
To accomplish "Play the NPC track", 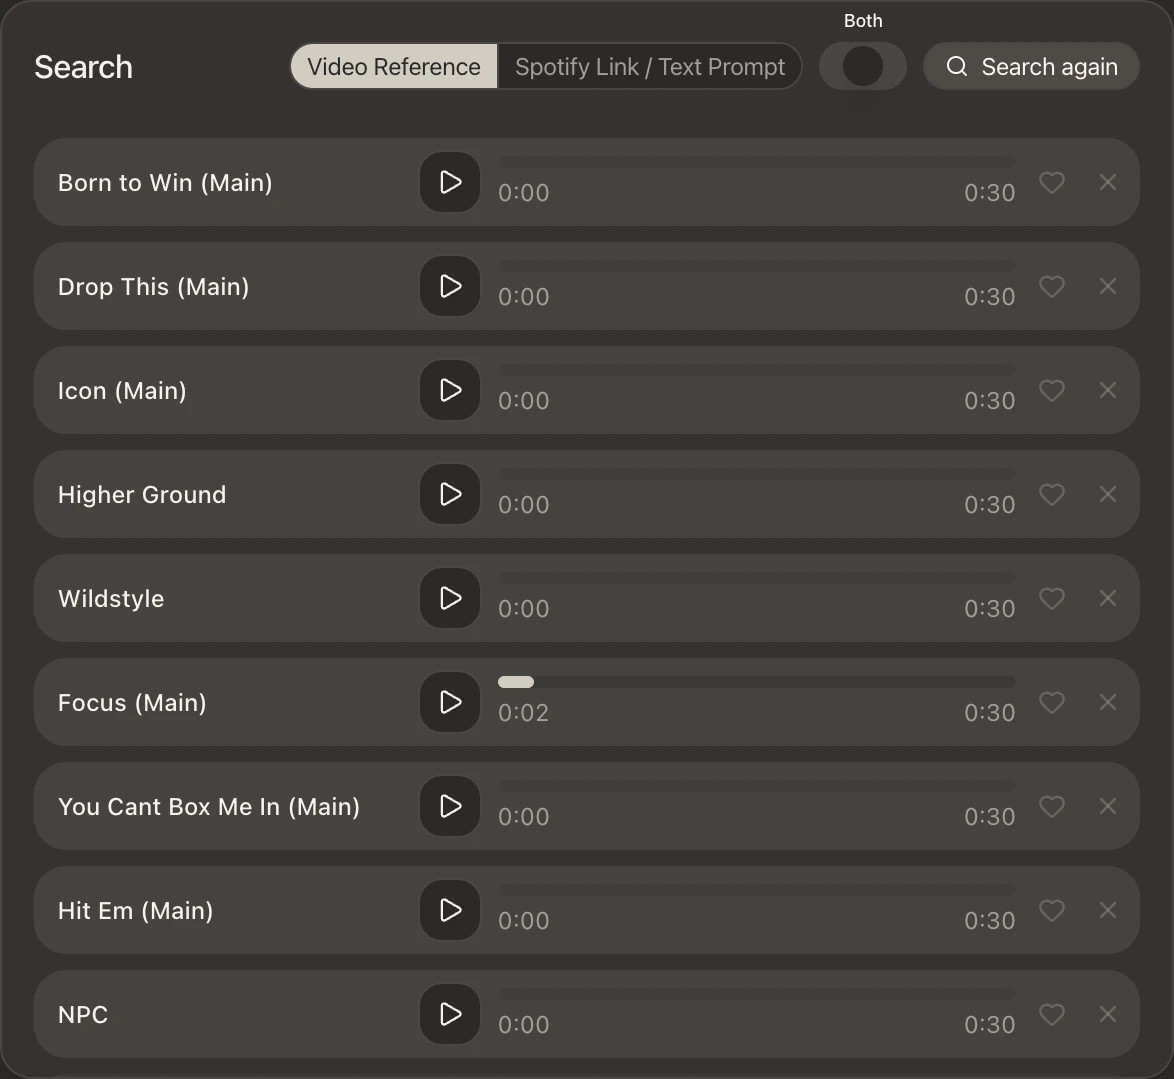I will point(450,1015).
